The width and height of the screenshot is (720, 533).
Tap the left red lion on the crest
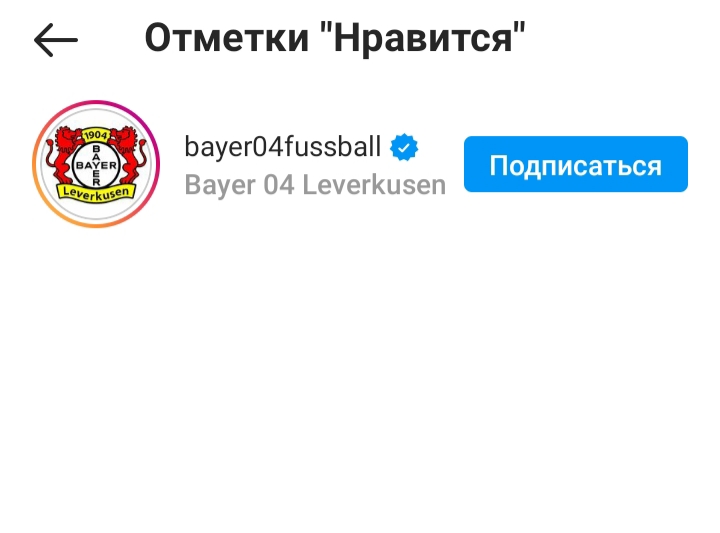point(64,155)
